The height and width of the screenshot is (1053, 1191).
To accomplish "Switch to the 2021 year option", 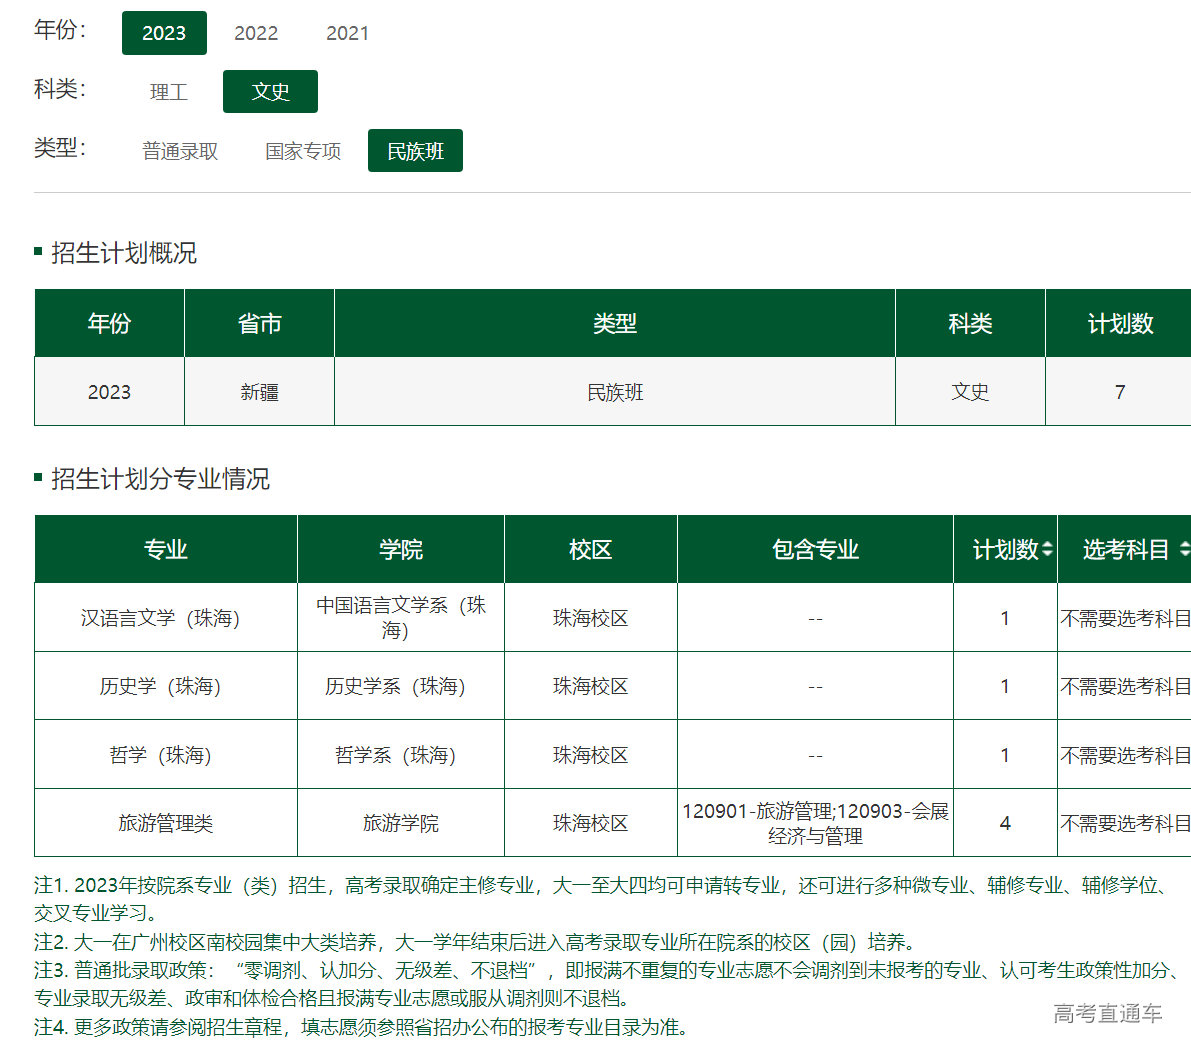I will click(x=347, y=33).
